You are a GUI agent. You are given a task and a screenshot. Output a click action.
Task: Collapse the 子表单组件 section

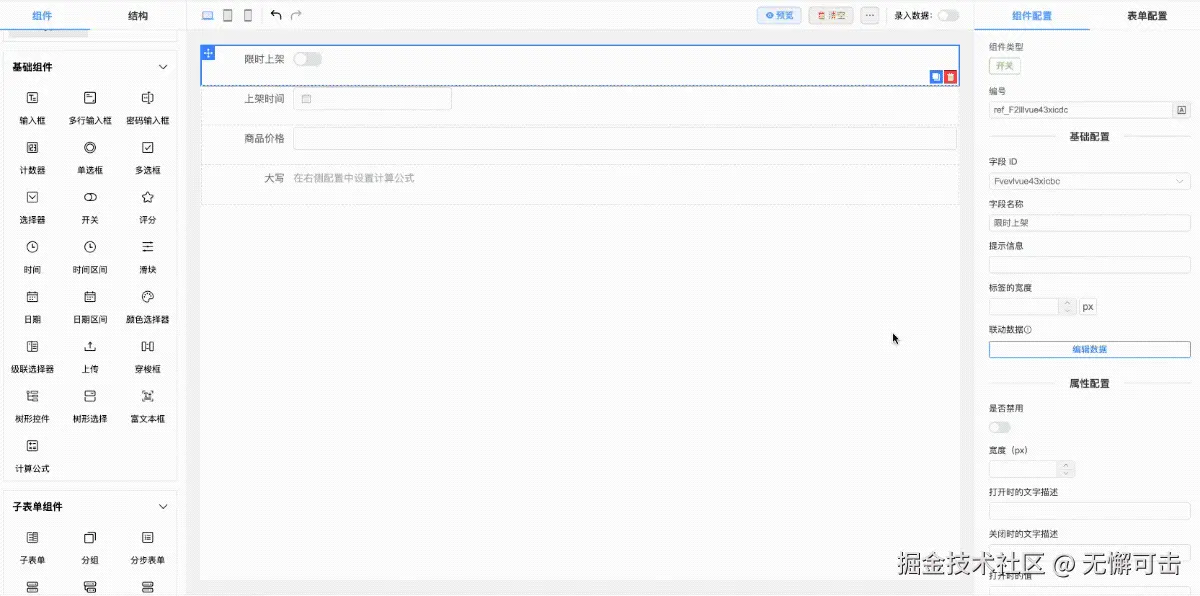161,507
